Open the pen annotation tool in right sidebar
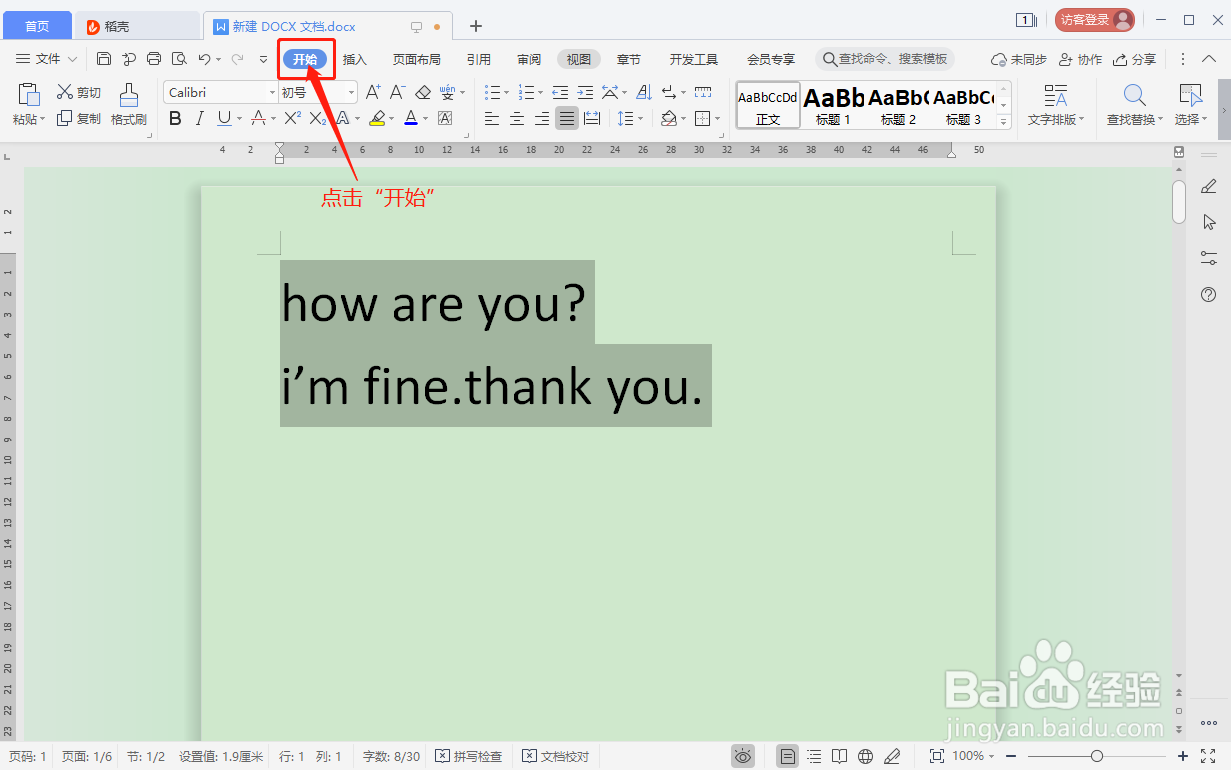Screen dimensions: 1231x770 (x=1208, y=186)
